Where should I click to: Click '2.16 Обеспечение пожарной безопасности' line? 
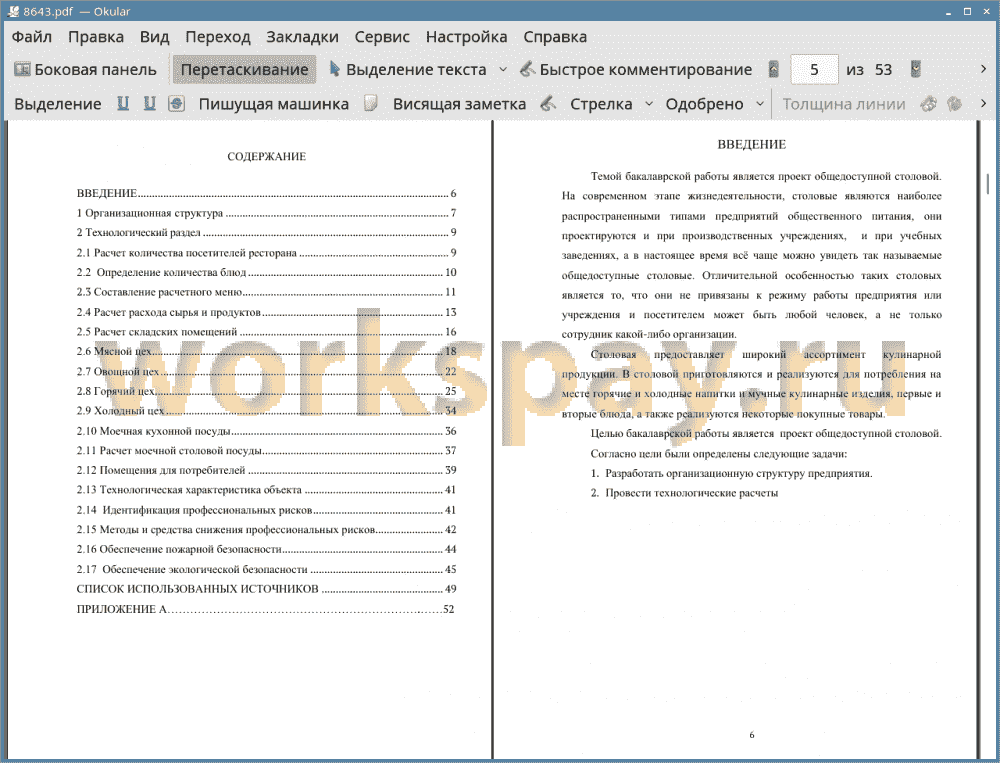266,549
